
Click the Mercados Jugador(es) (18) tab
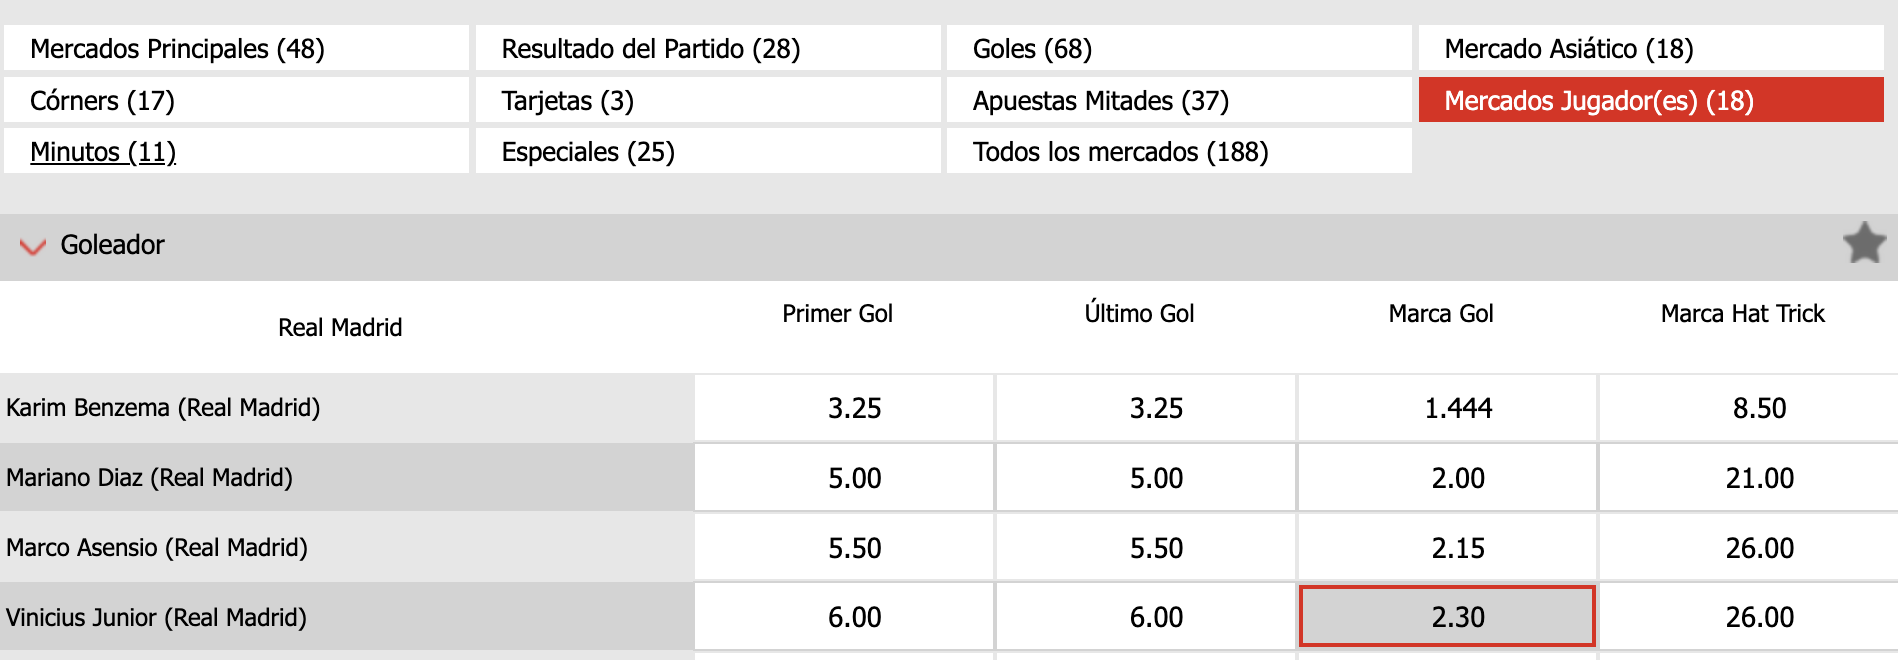tap(1650, 101)
